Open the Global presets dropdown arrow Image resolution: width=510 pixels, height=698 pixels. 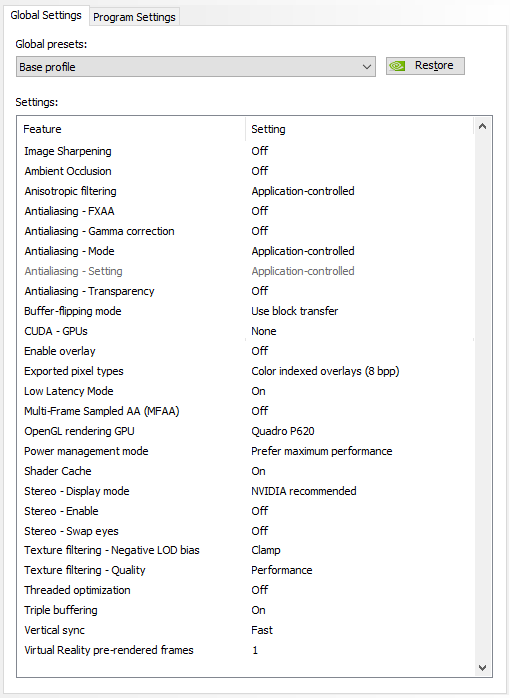point(367,67)
